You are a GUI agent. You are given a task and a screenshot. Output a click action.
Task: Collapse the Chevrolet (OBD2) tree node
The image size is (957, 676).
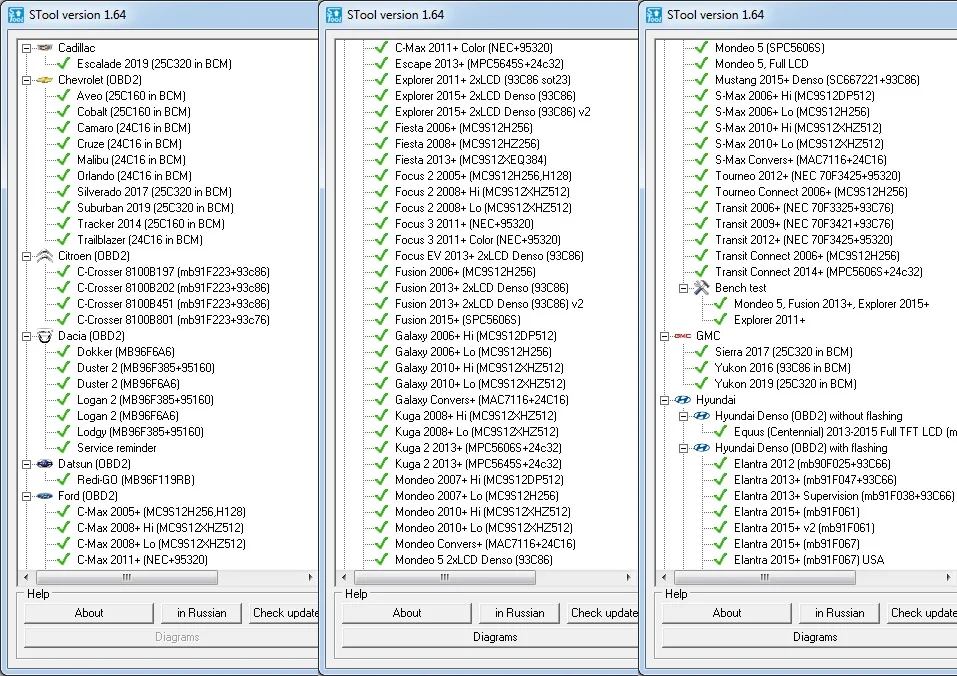click(x=26, y=80)
